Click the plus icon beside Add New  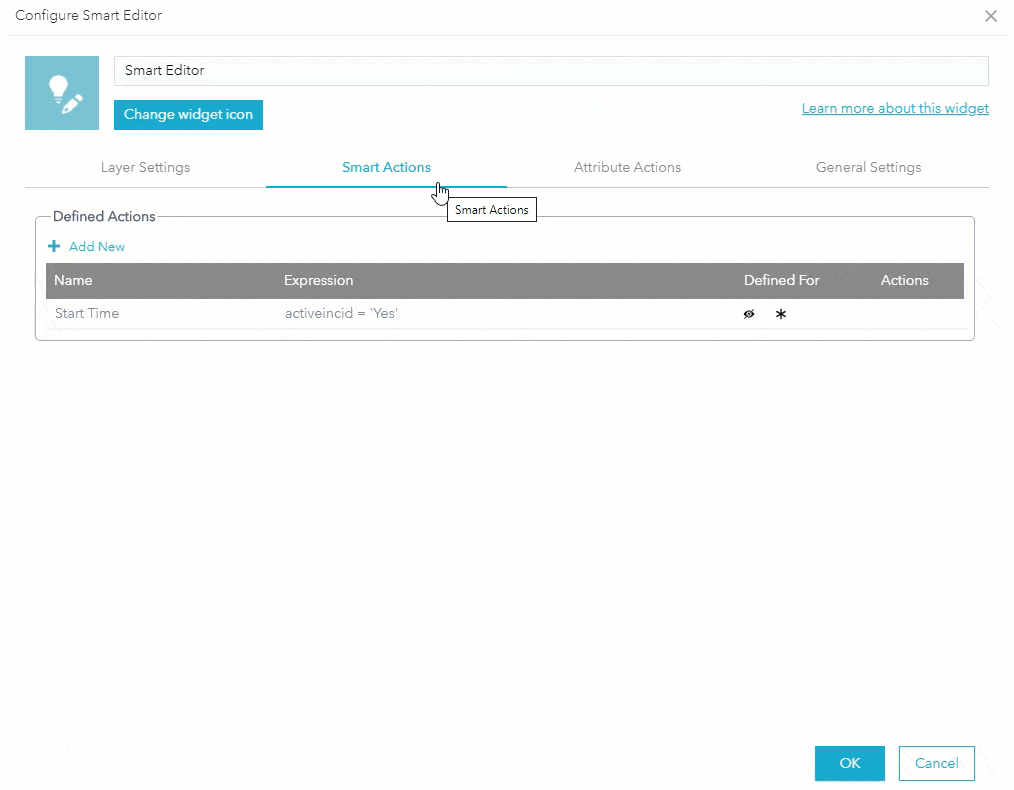click(53, 246)
